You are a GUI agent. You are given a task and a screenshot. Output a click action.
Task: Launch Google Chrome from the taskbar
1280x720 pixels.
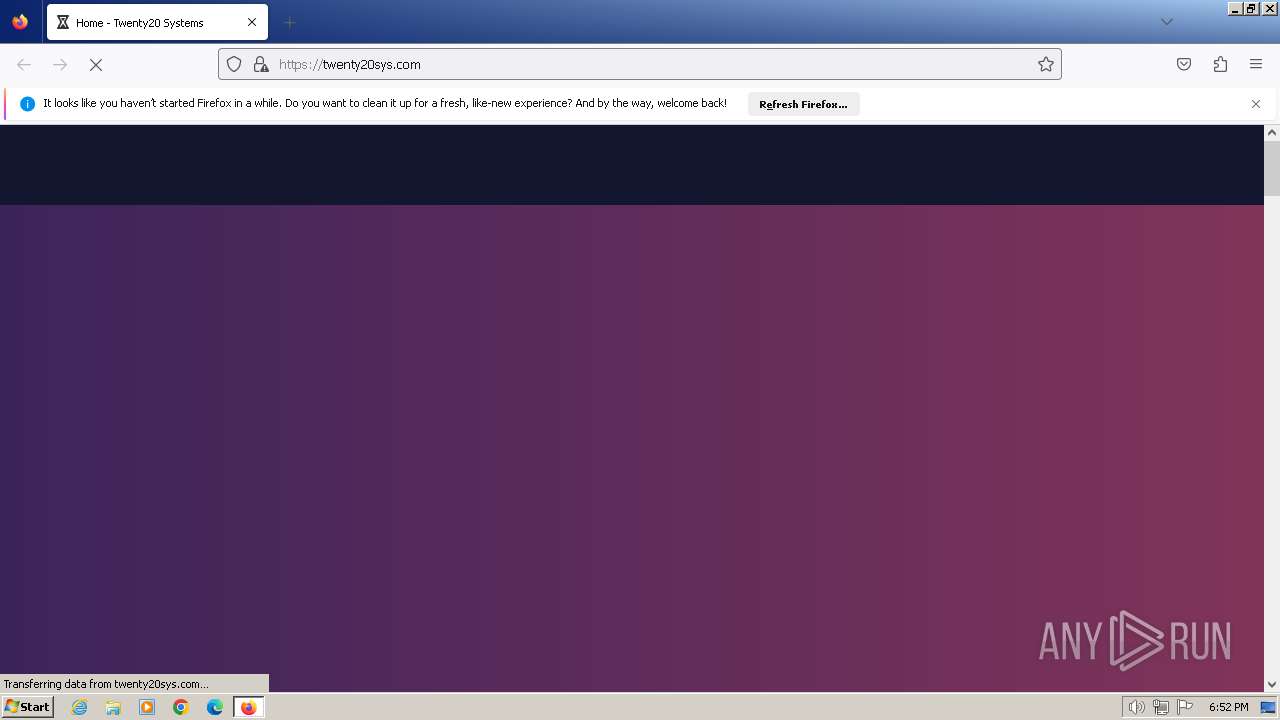(181, 707)
